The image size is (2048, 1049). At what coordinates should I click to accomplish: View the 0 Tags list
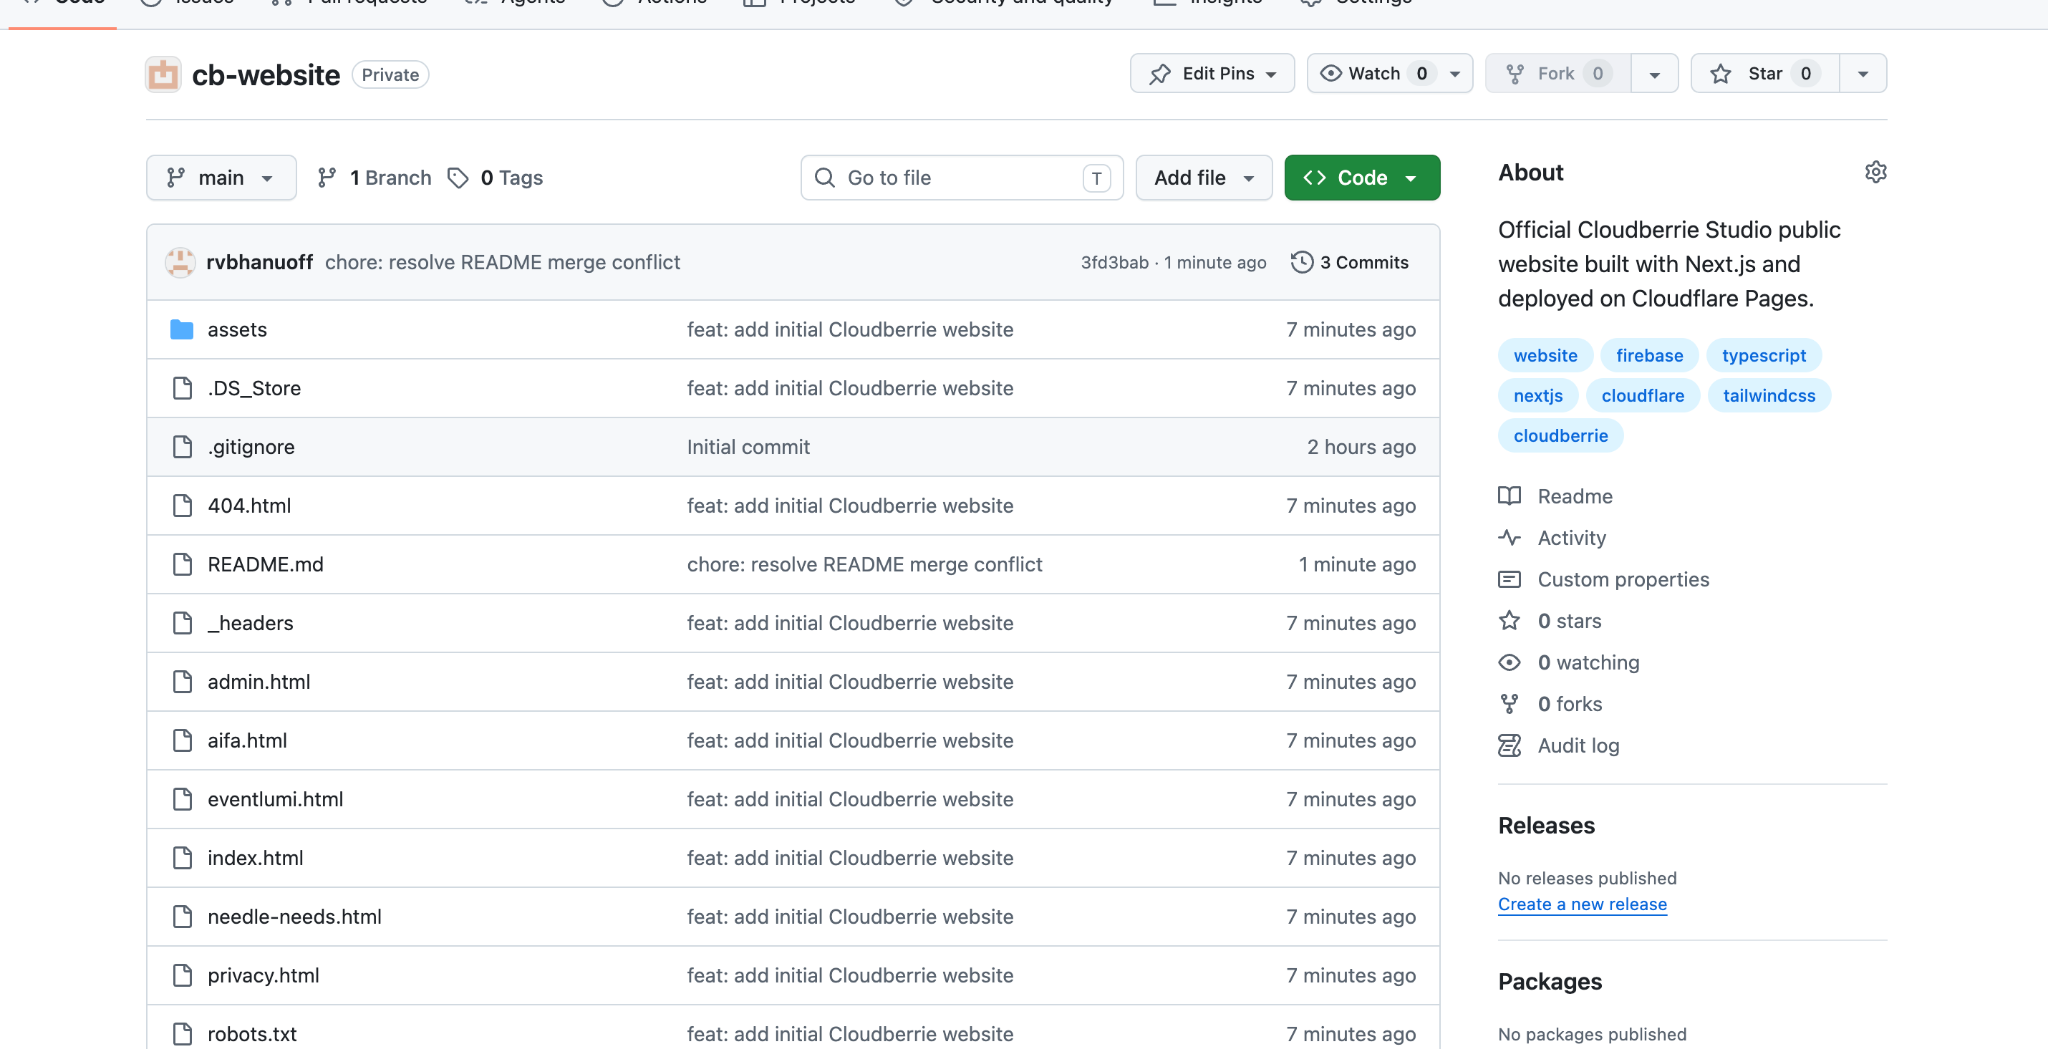click(496, 178)
